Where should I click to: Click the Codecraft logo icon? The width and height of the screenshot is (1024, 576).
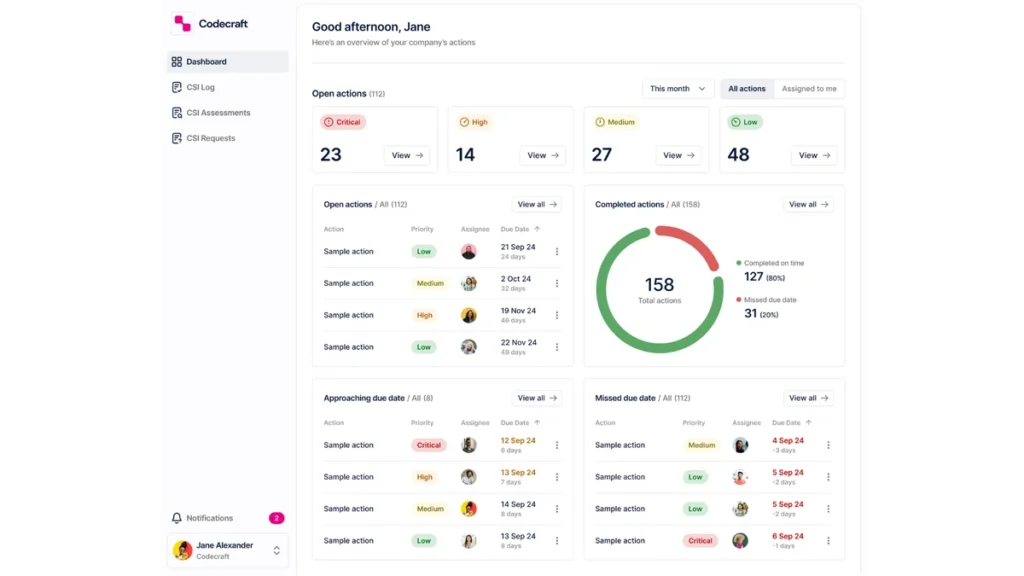(182, 23)
